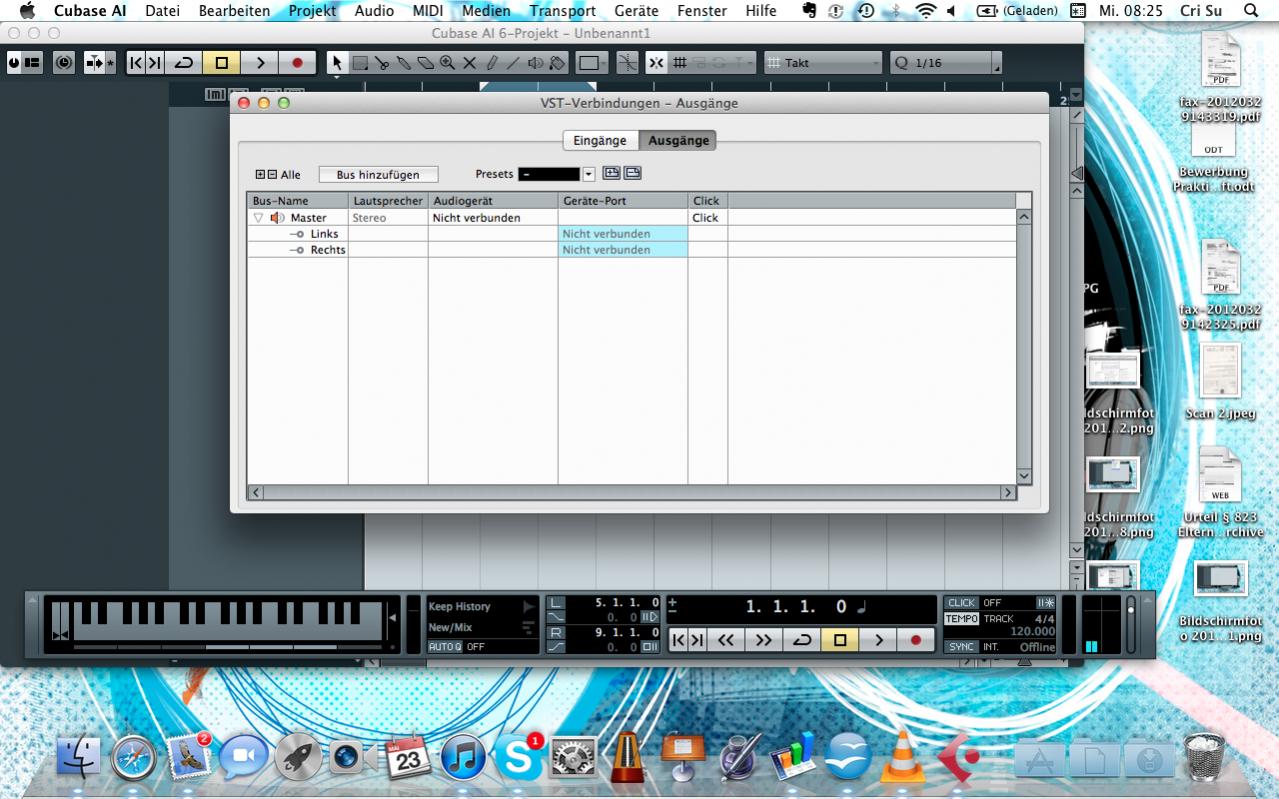Select the Draw pencil tool
This screenshot has width=1279, height=799.
[491, 62]
